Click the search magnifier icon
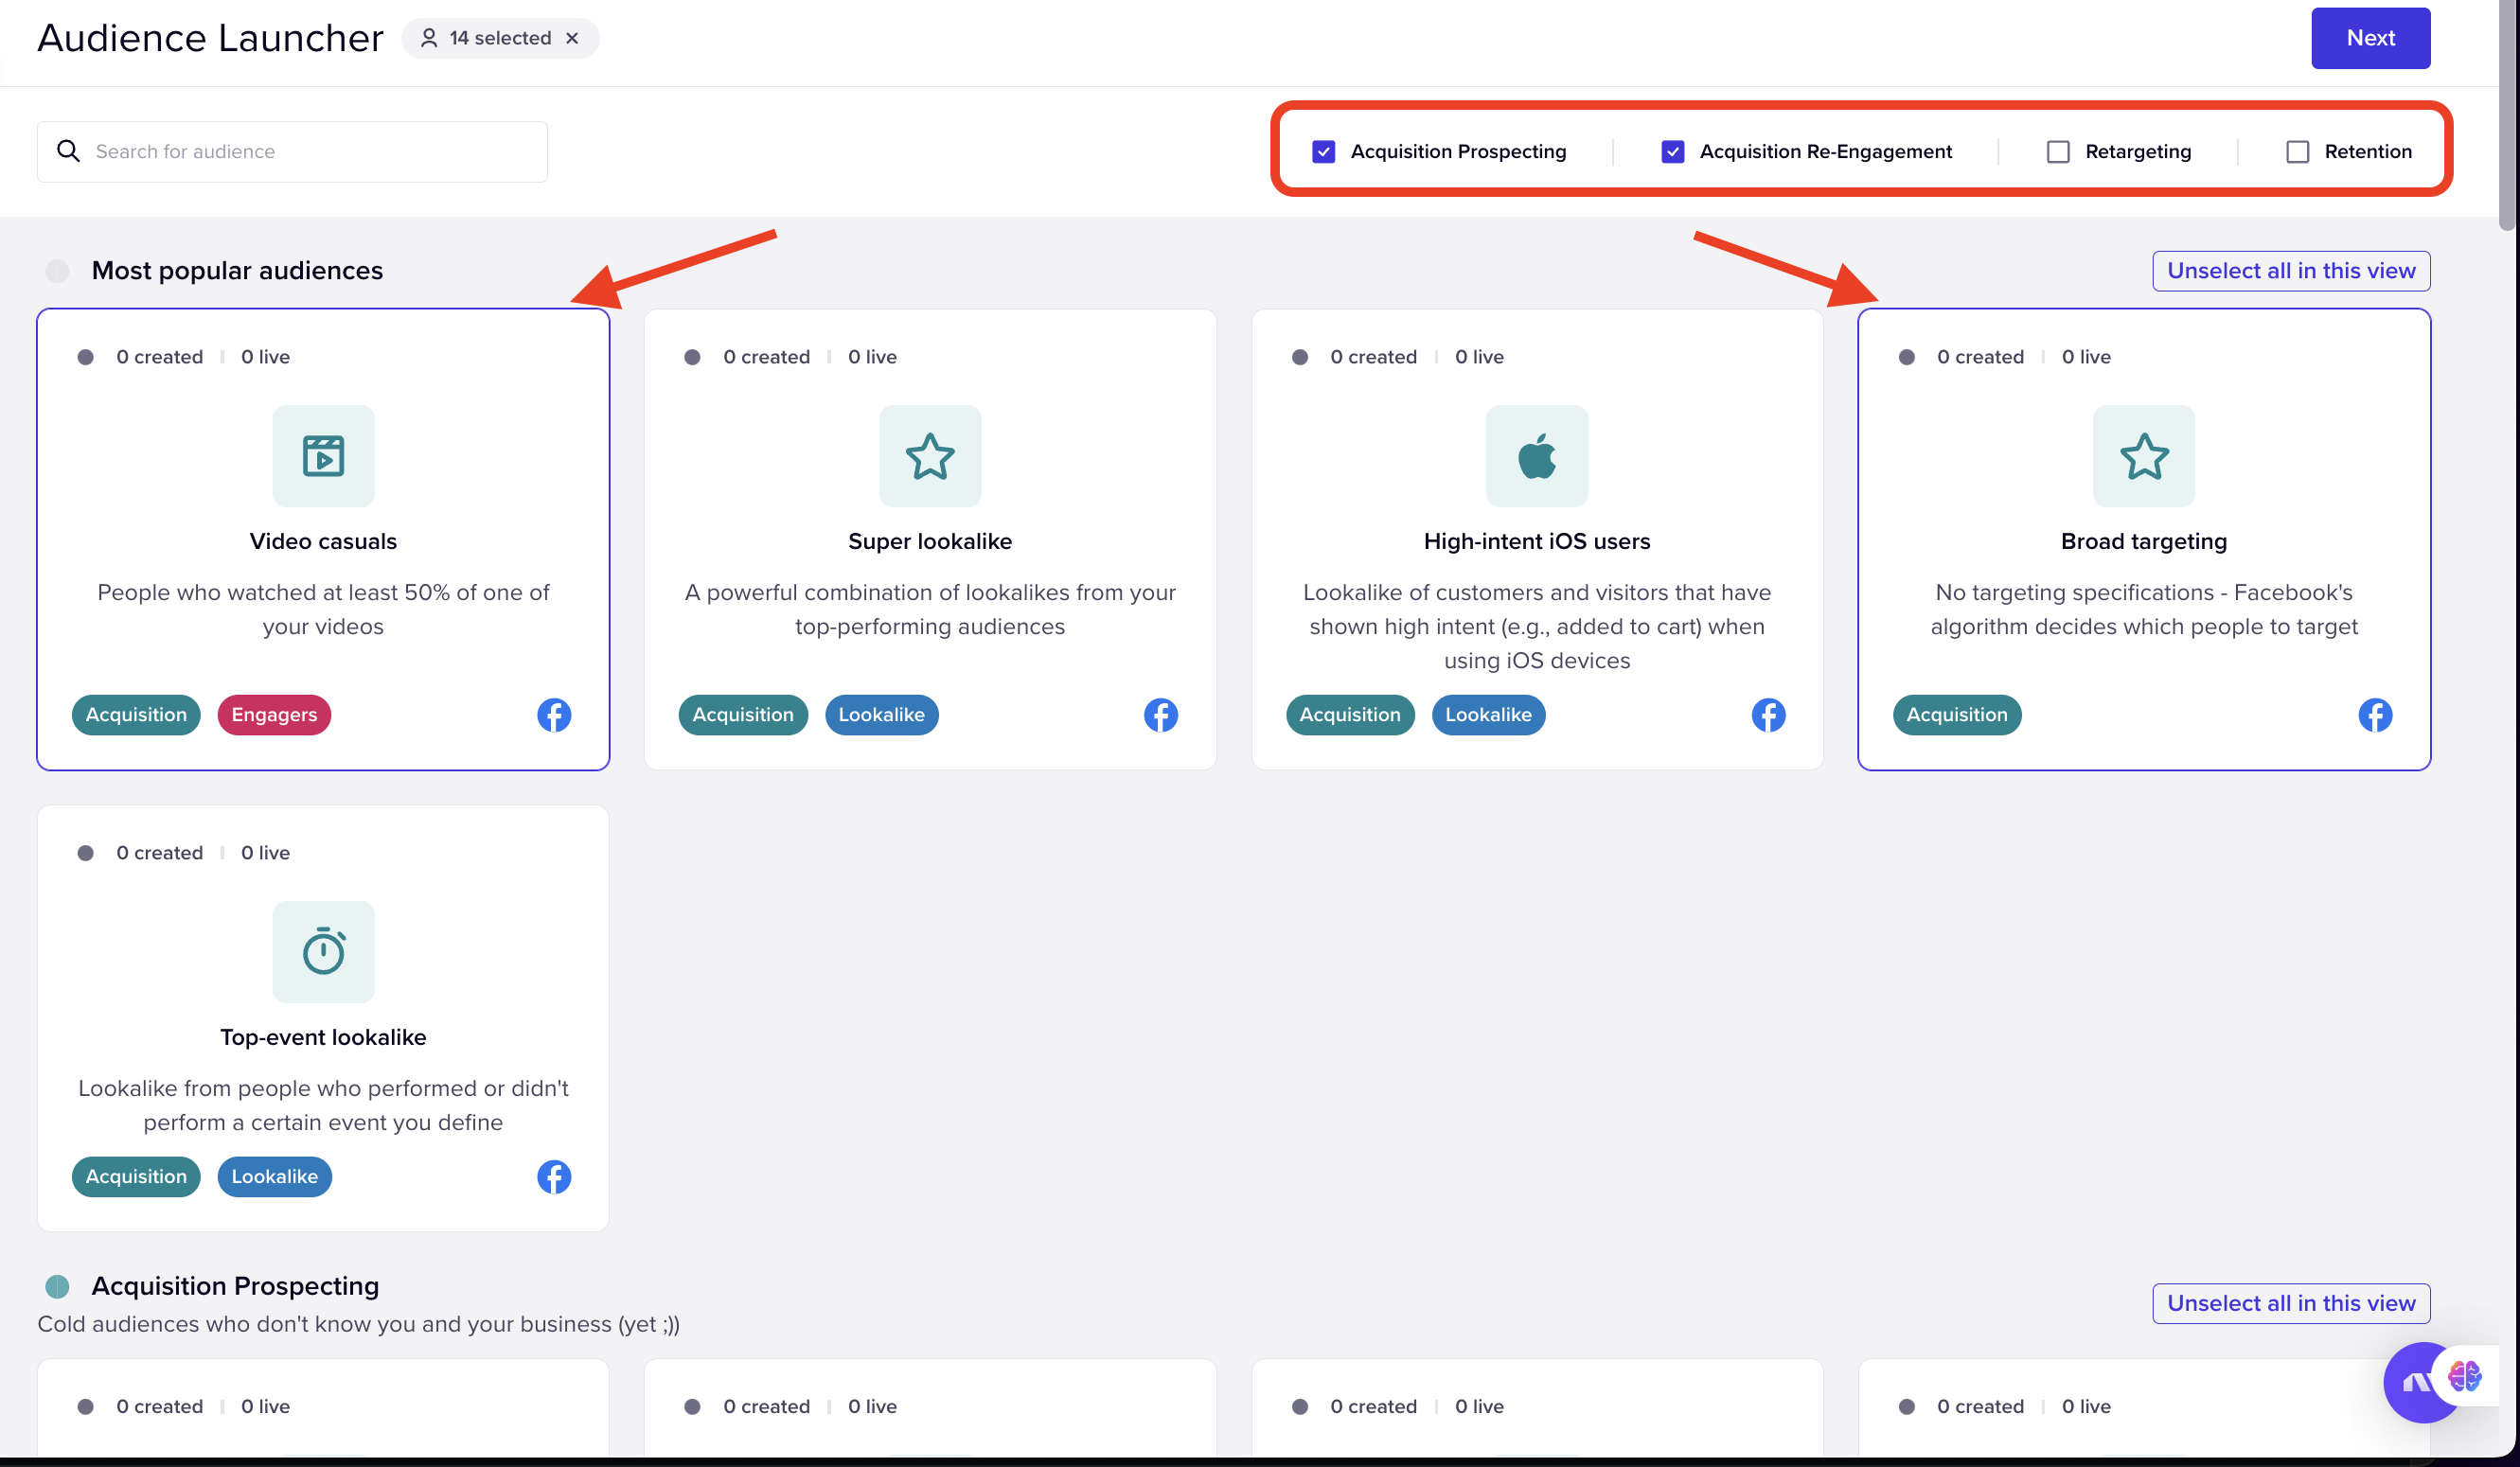Screen dimensions: 2520x1467 point(68,151)
